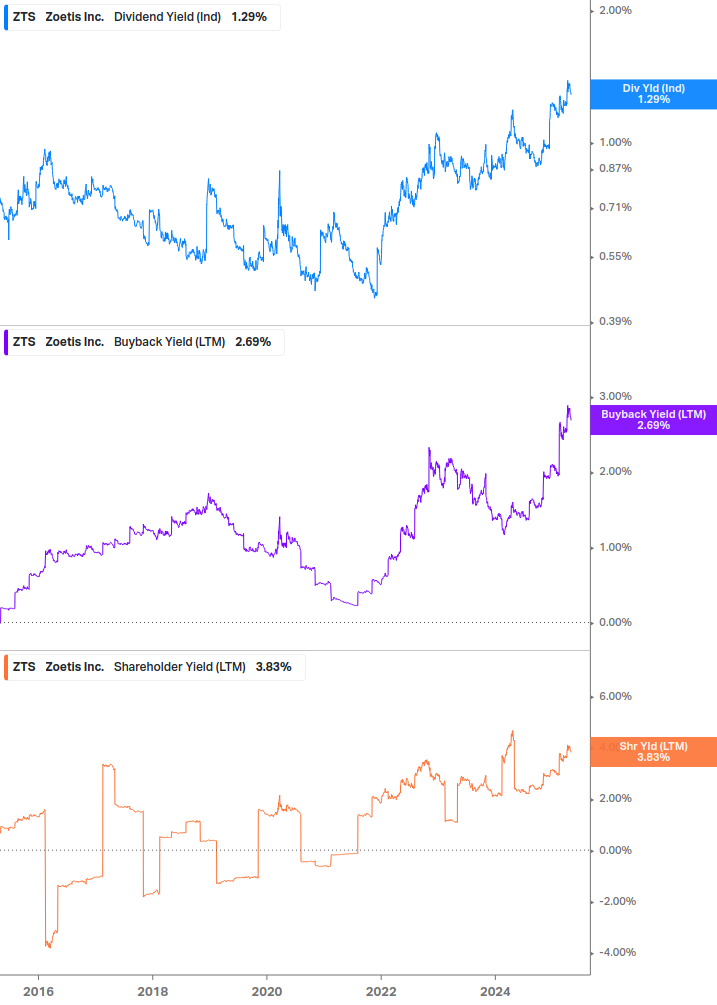
Task: Click the 2022 label on time axis
Action: click(381, 992)
